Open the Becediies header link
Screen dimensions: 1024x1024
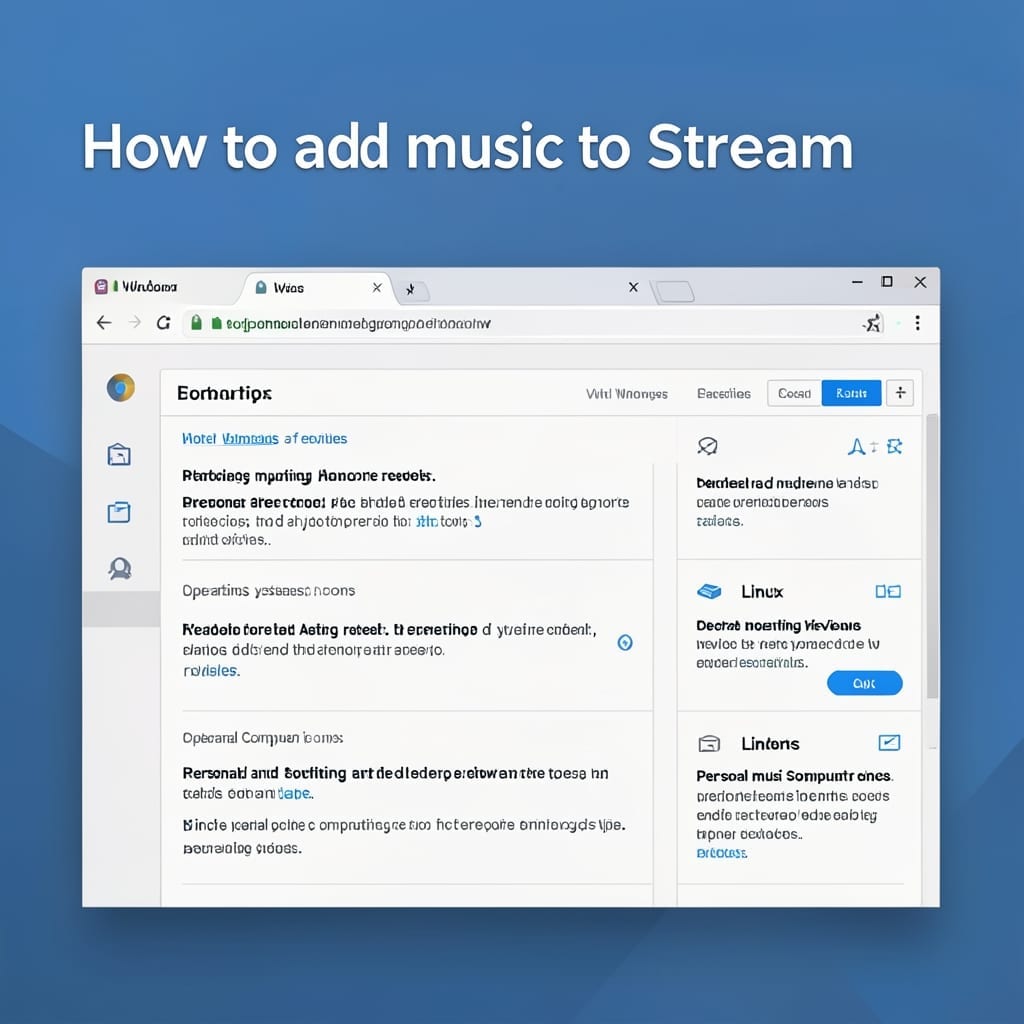[724, 394]
